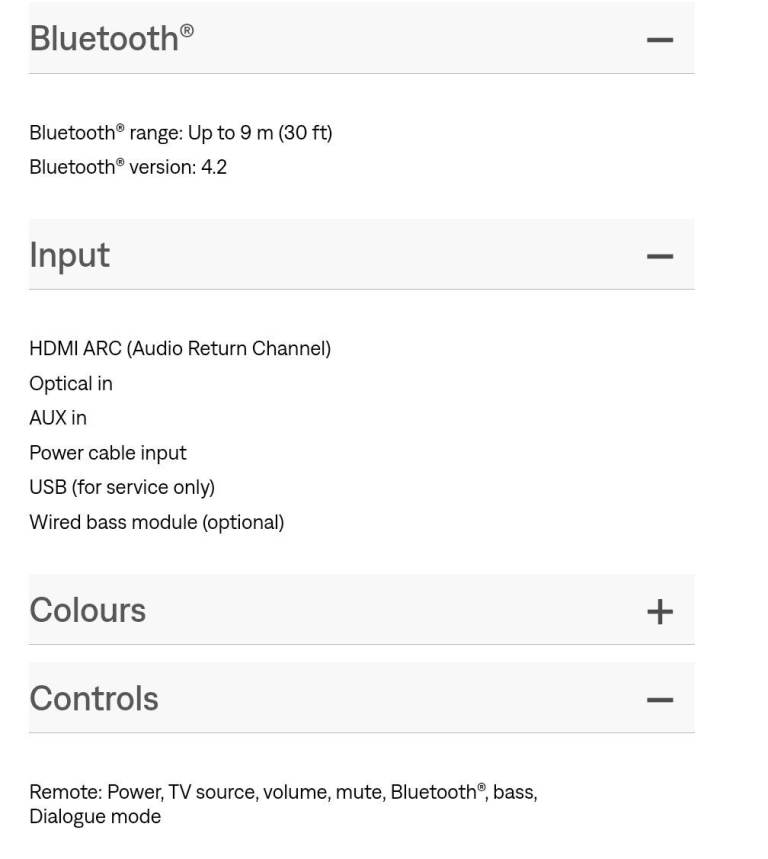Expand Colours using the plus icon
This screenshot has width=768, height=859.
(x=660, y=611)
